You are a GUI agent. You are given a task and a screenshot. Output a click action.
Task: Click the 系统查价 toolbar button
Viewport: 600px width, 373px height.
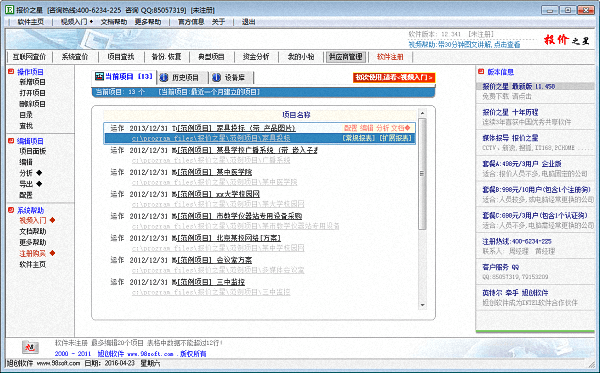(x=75, y=57)
